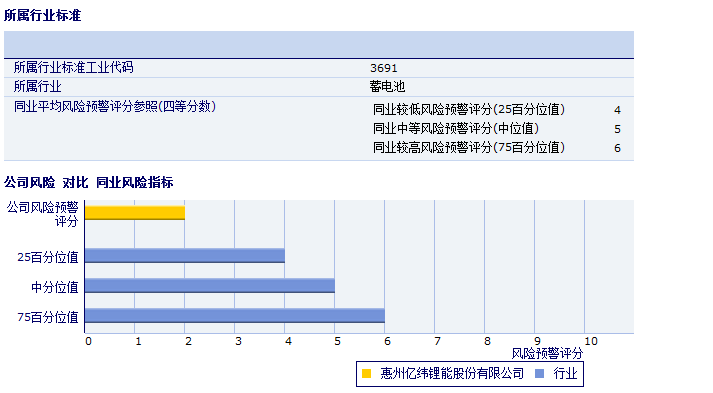Select the 中分位值 blue bar
713x393 pixels.
[210, 286]
